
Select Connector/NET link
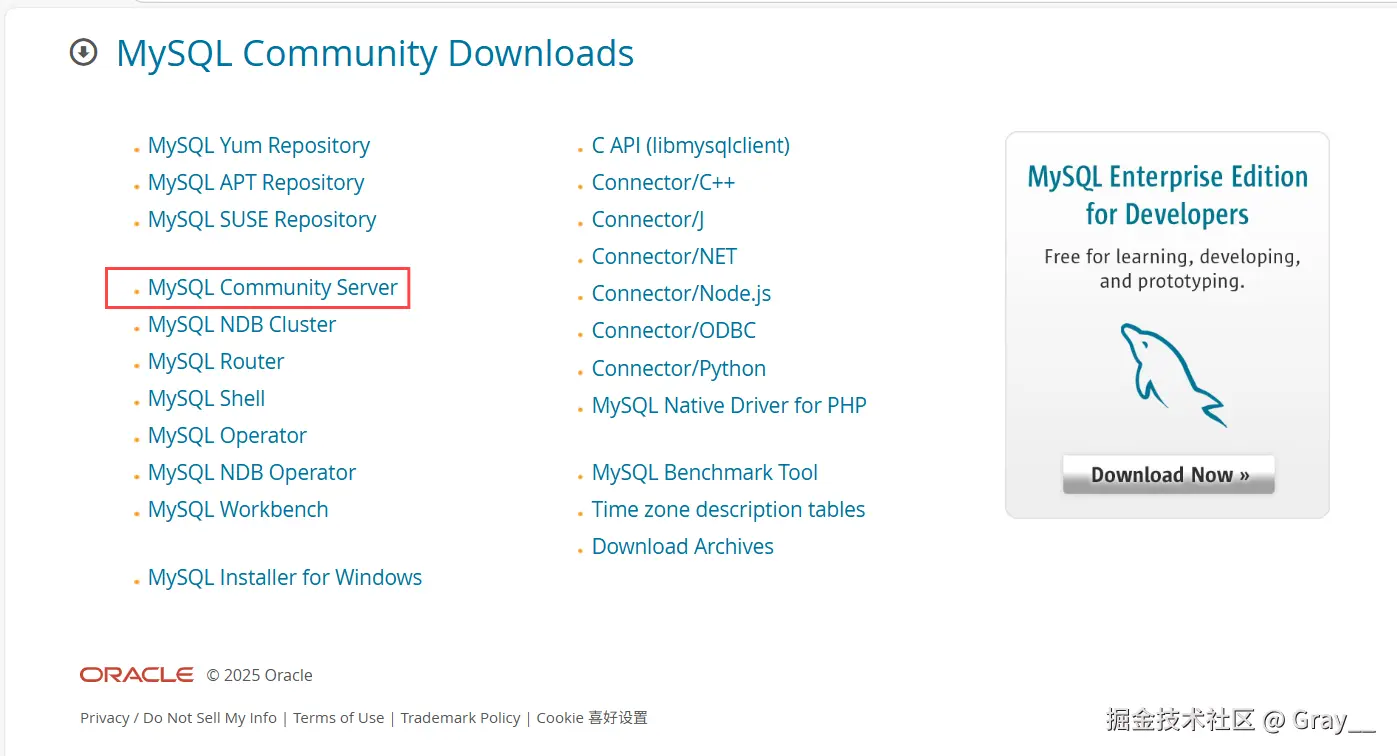[664, 257]
